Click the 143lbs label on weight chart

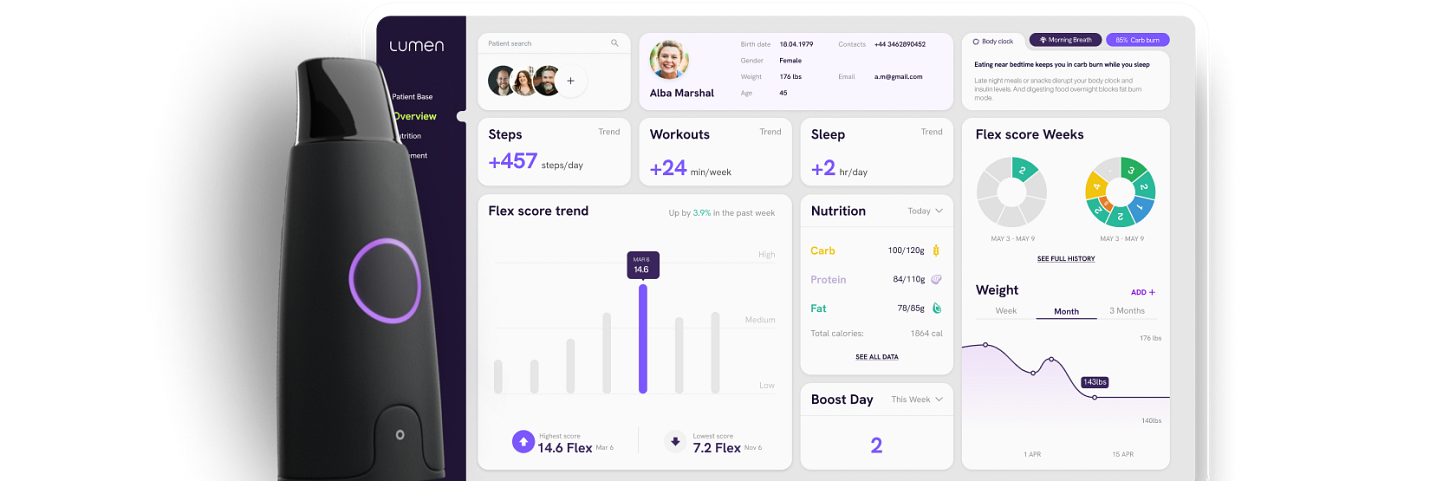tap(1095, 382)
